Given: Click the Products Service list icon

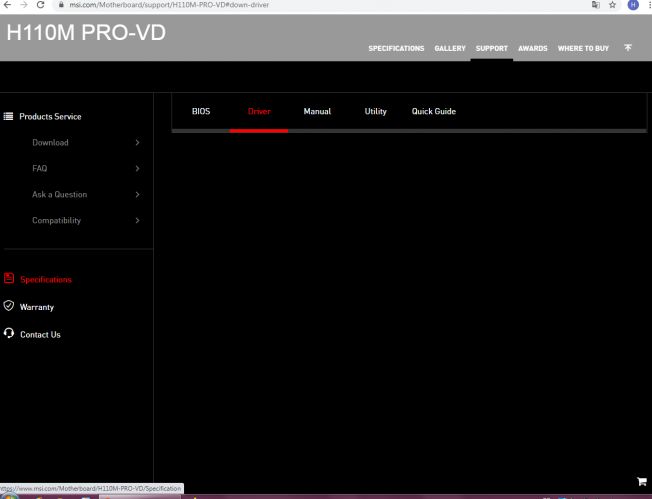Looking at the screenshot, I should coord(8,116).
